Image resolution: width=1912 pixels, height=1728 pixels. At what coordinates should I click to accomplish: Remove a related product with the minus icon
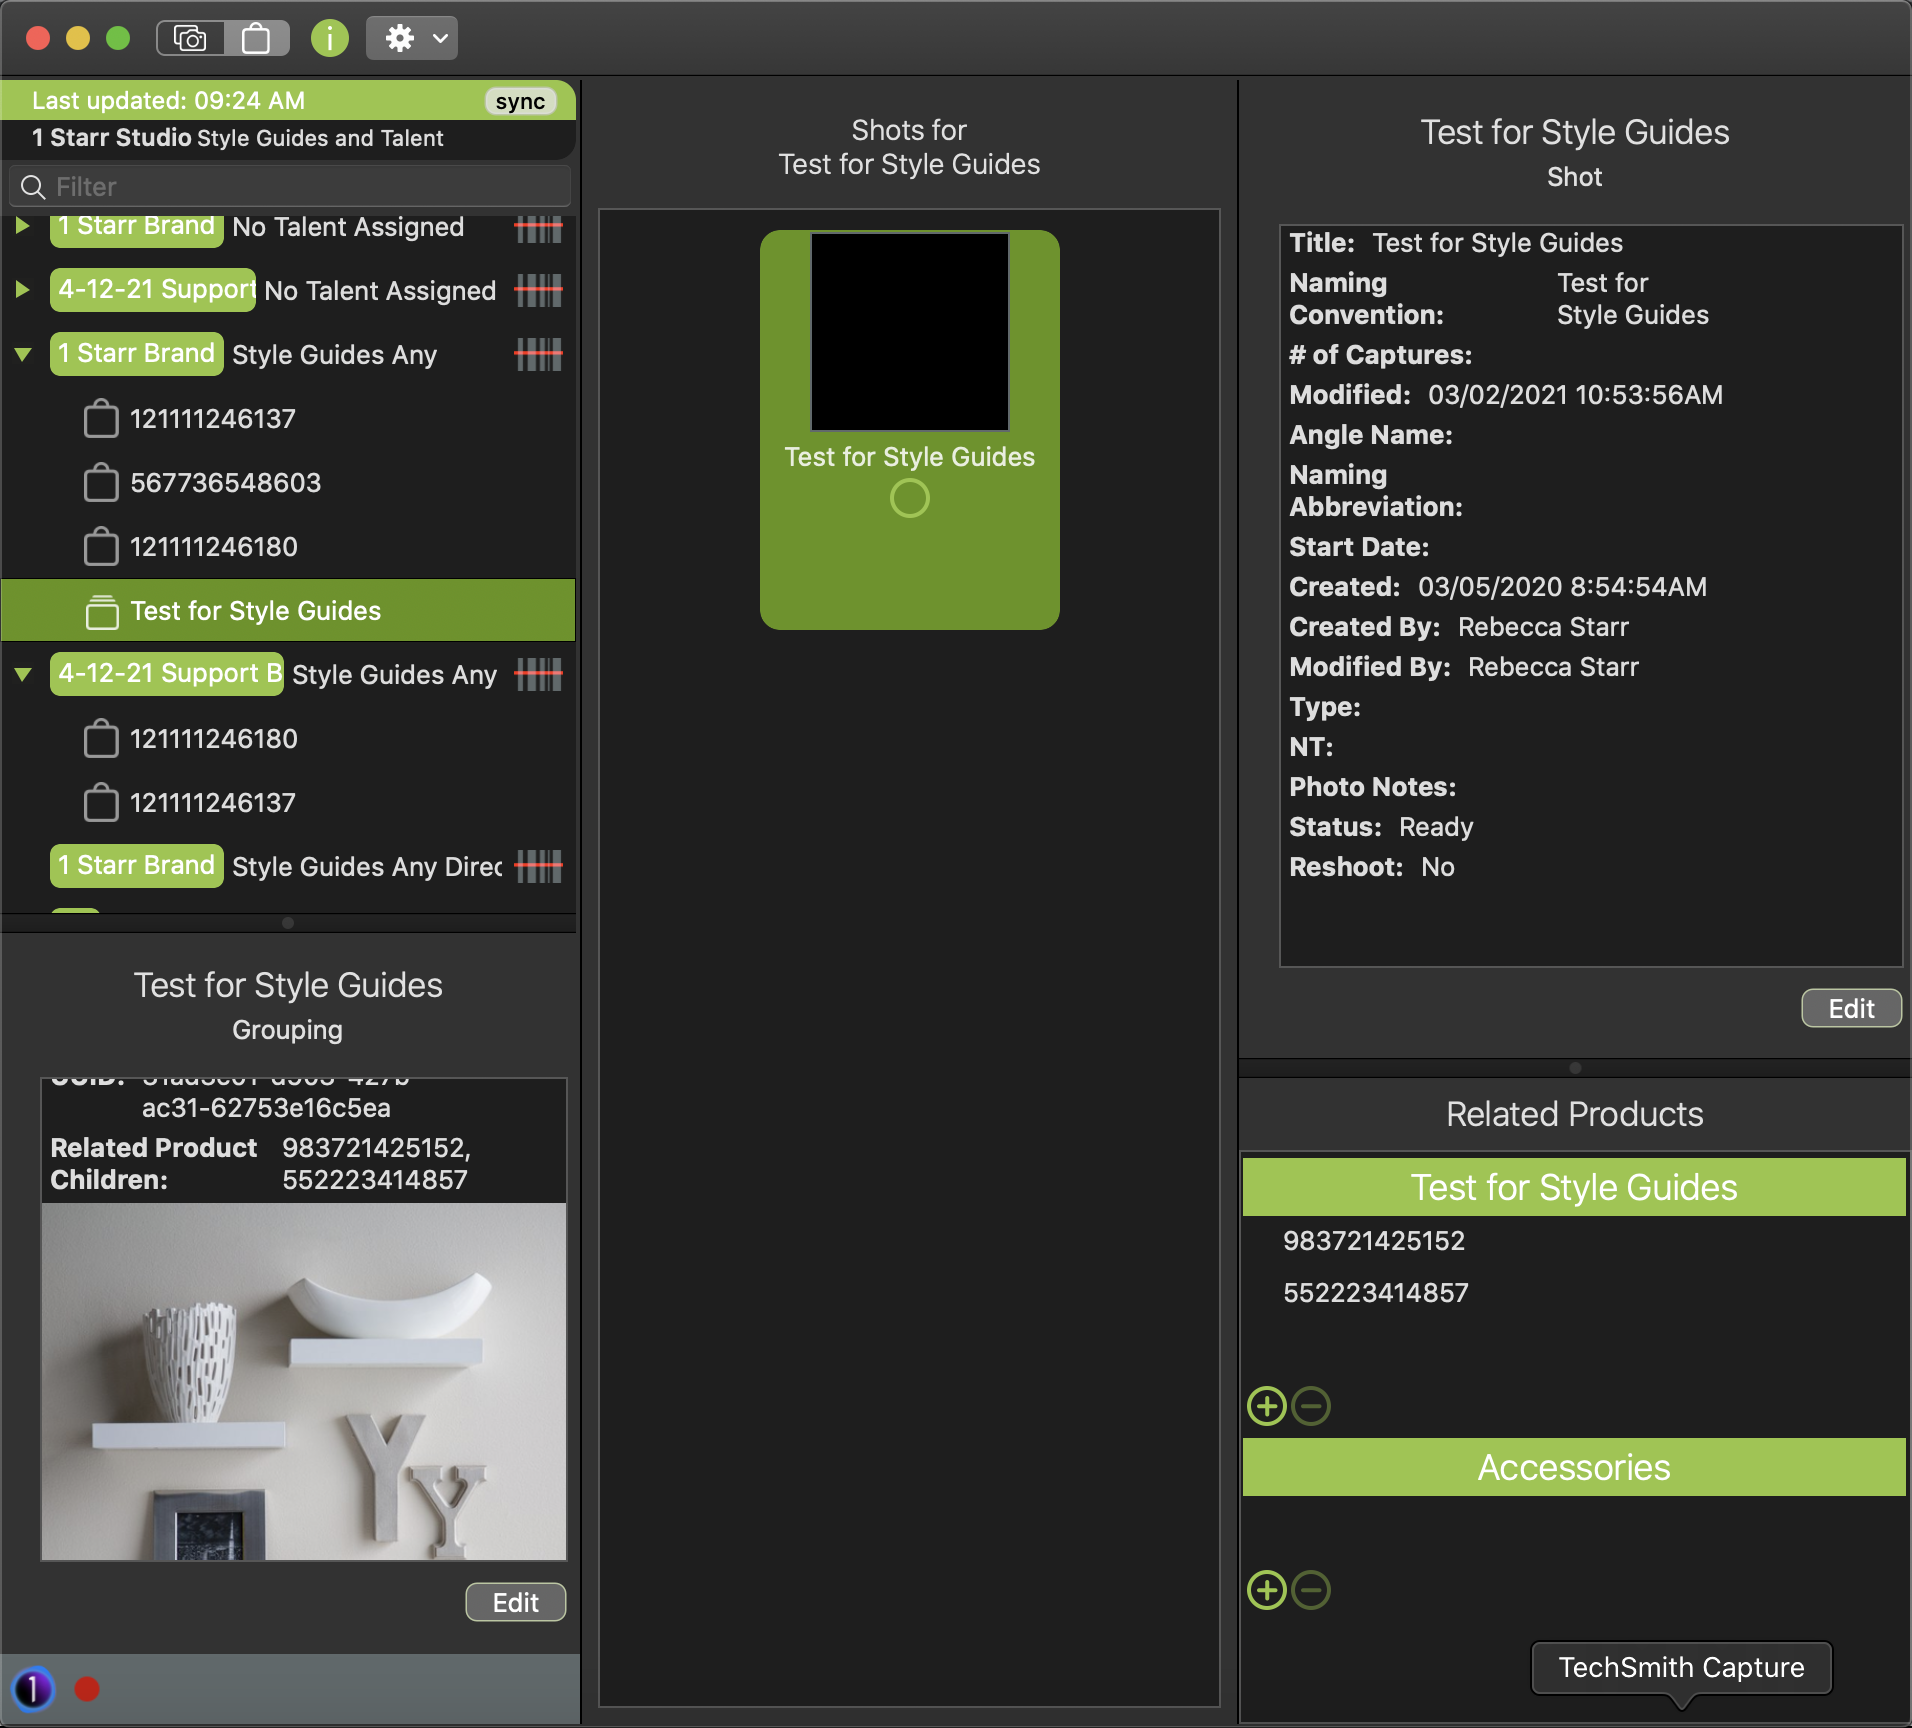[x=1311, y=1406]
